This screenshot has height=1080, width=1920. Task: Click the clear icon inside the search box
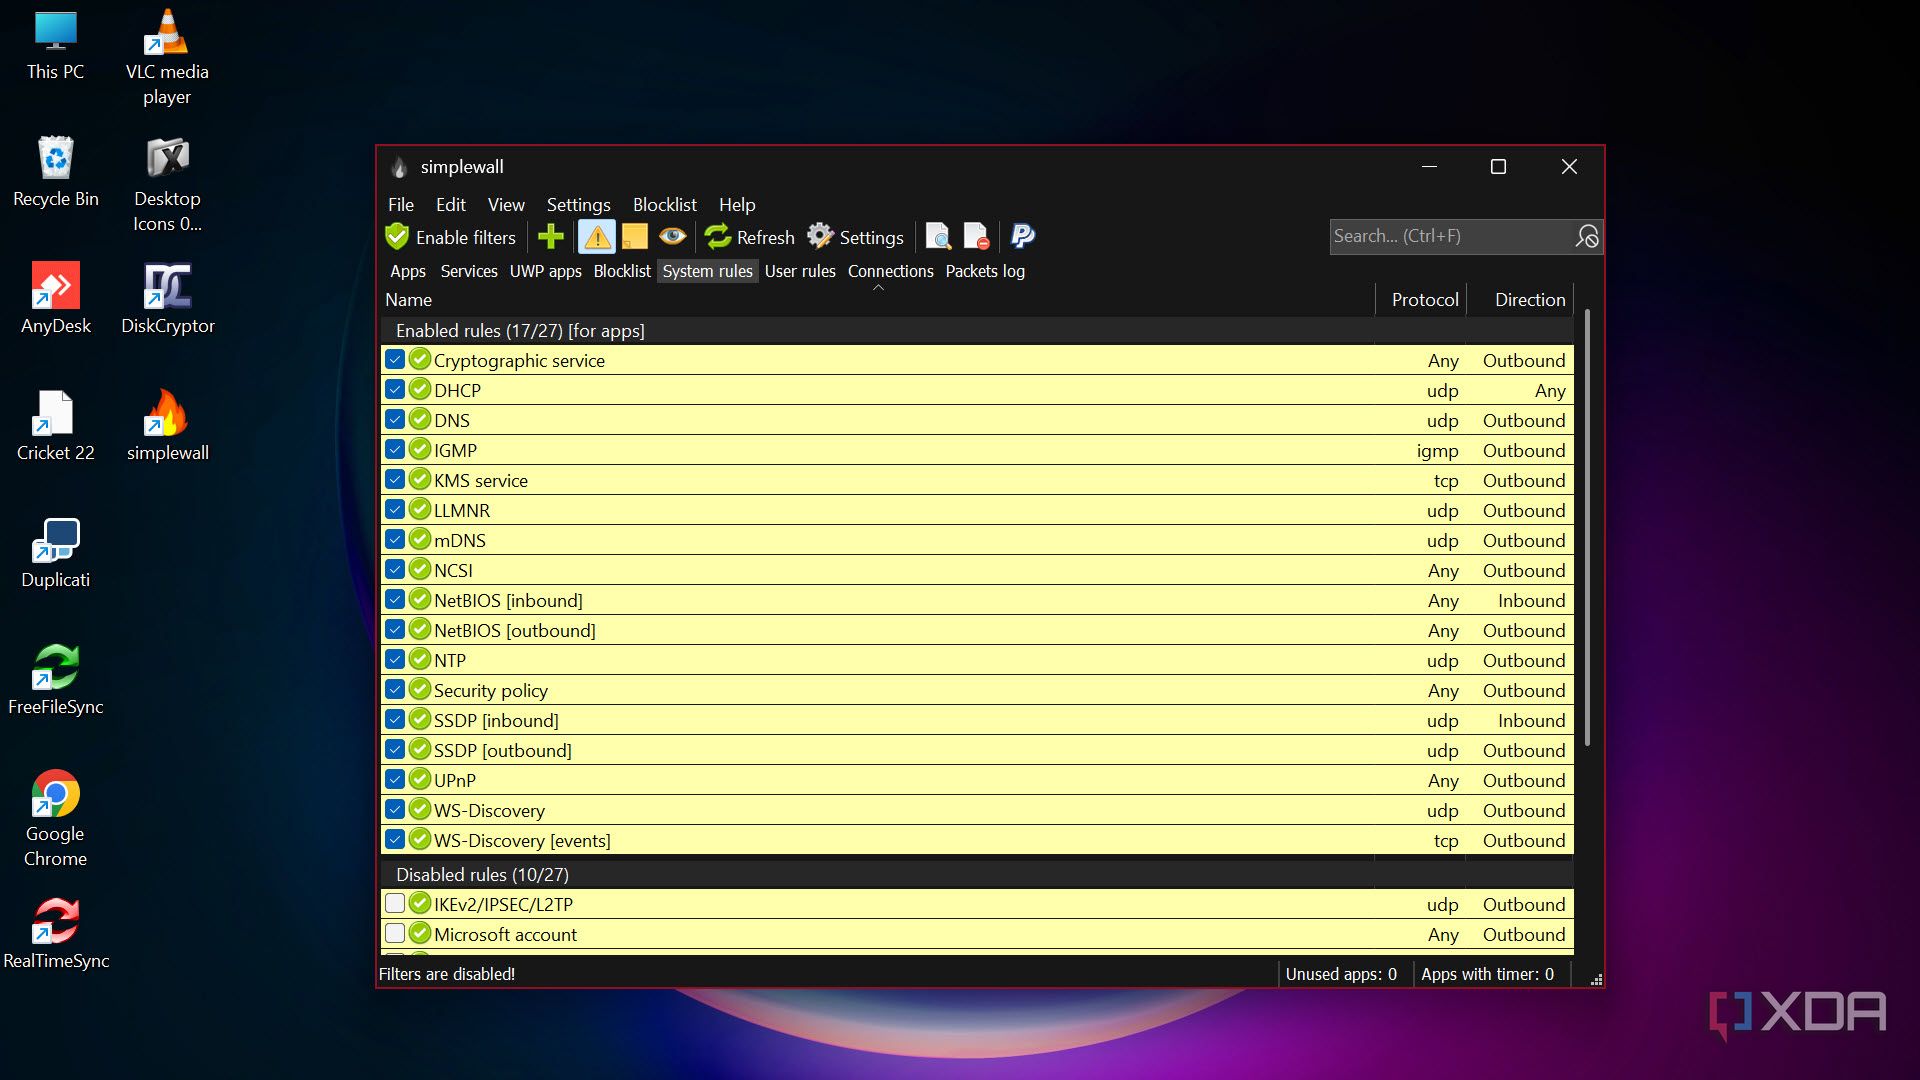pyautogui.click(x=1586, y=237)
